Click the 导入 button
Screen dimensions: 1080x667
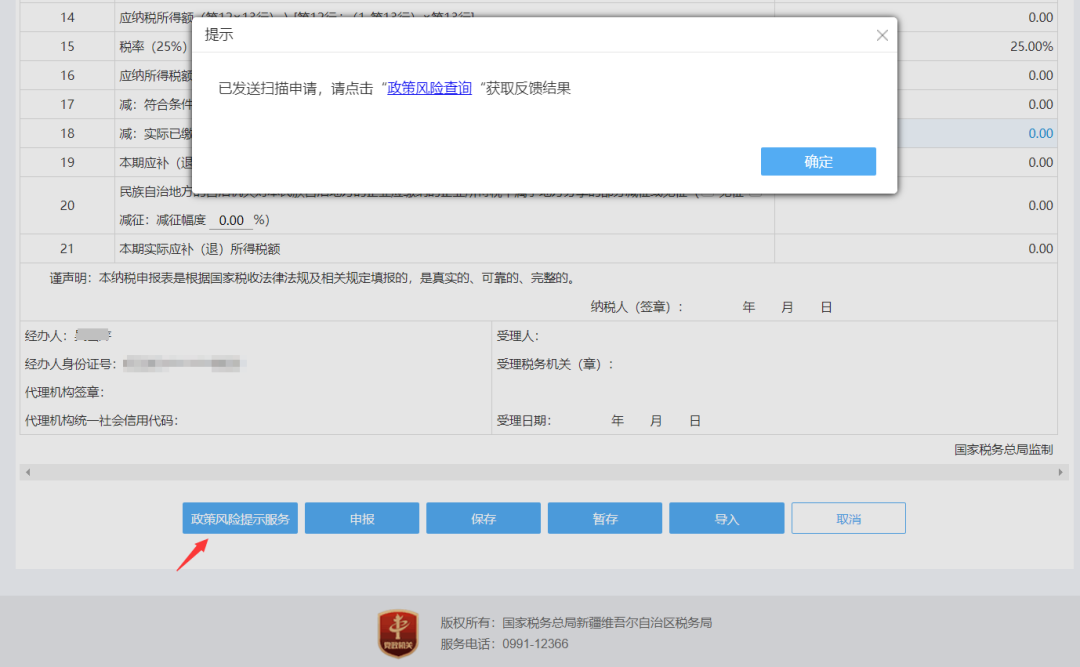coord(726,518)
